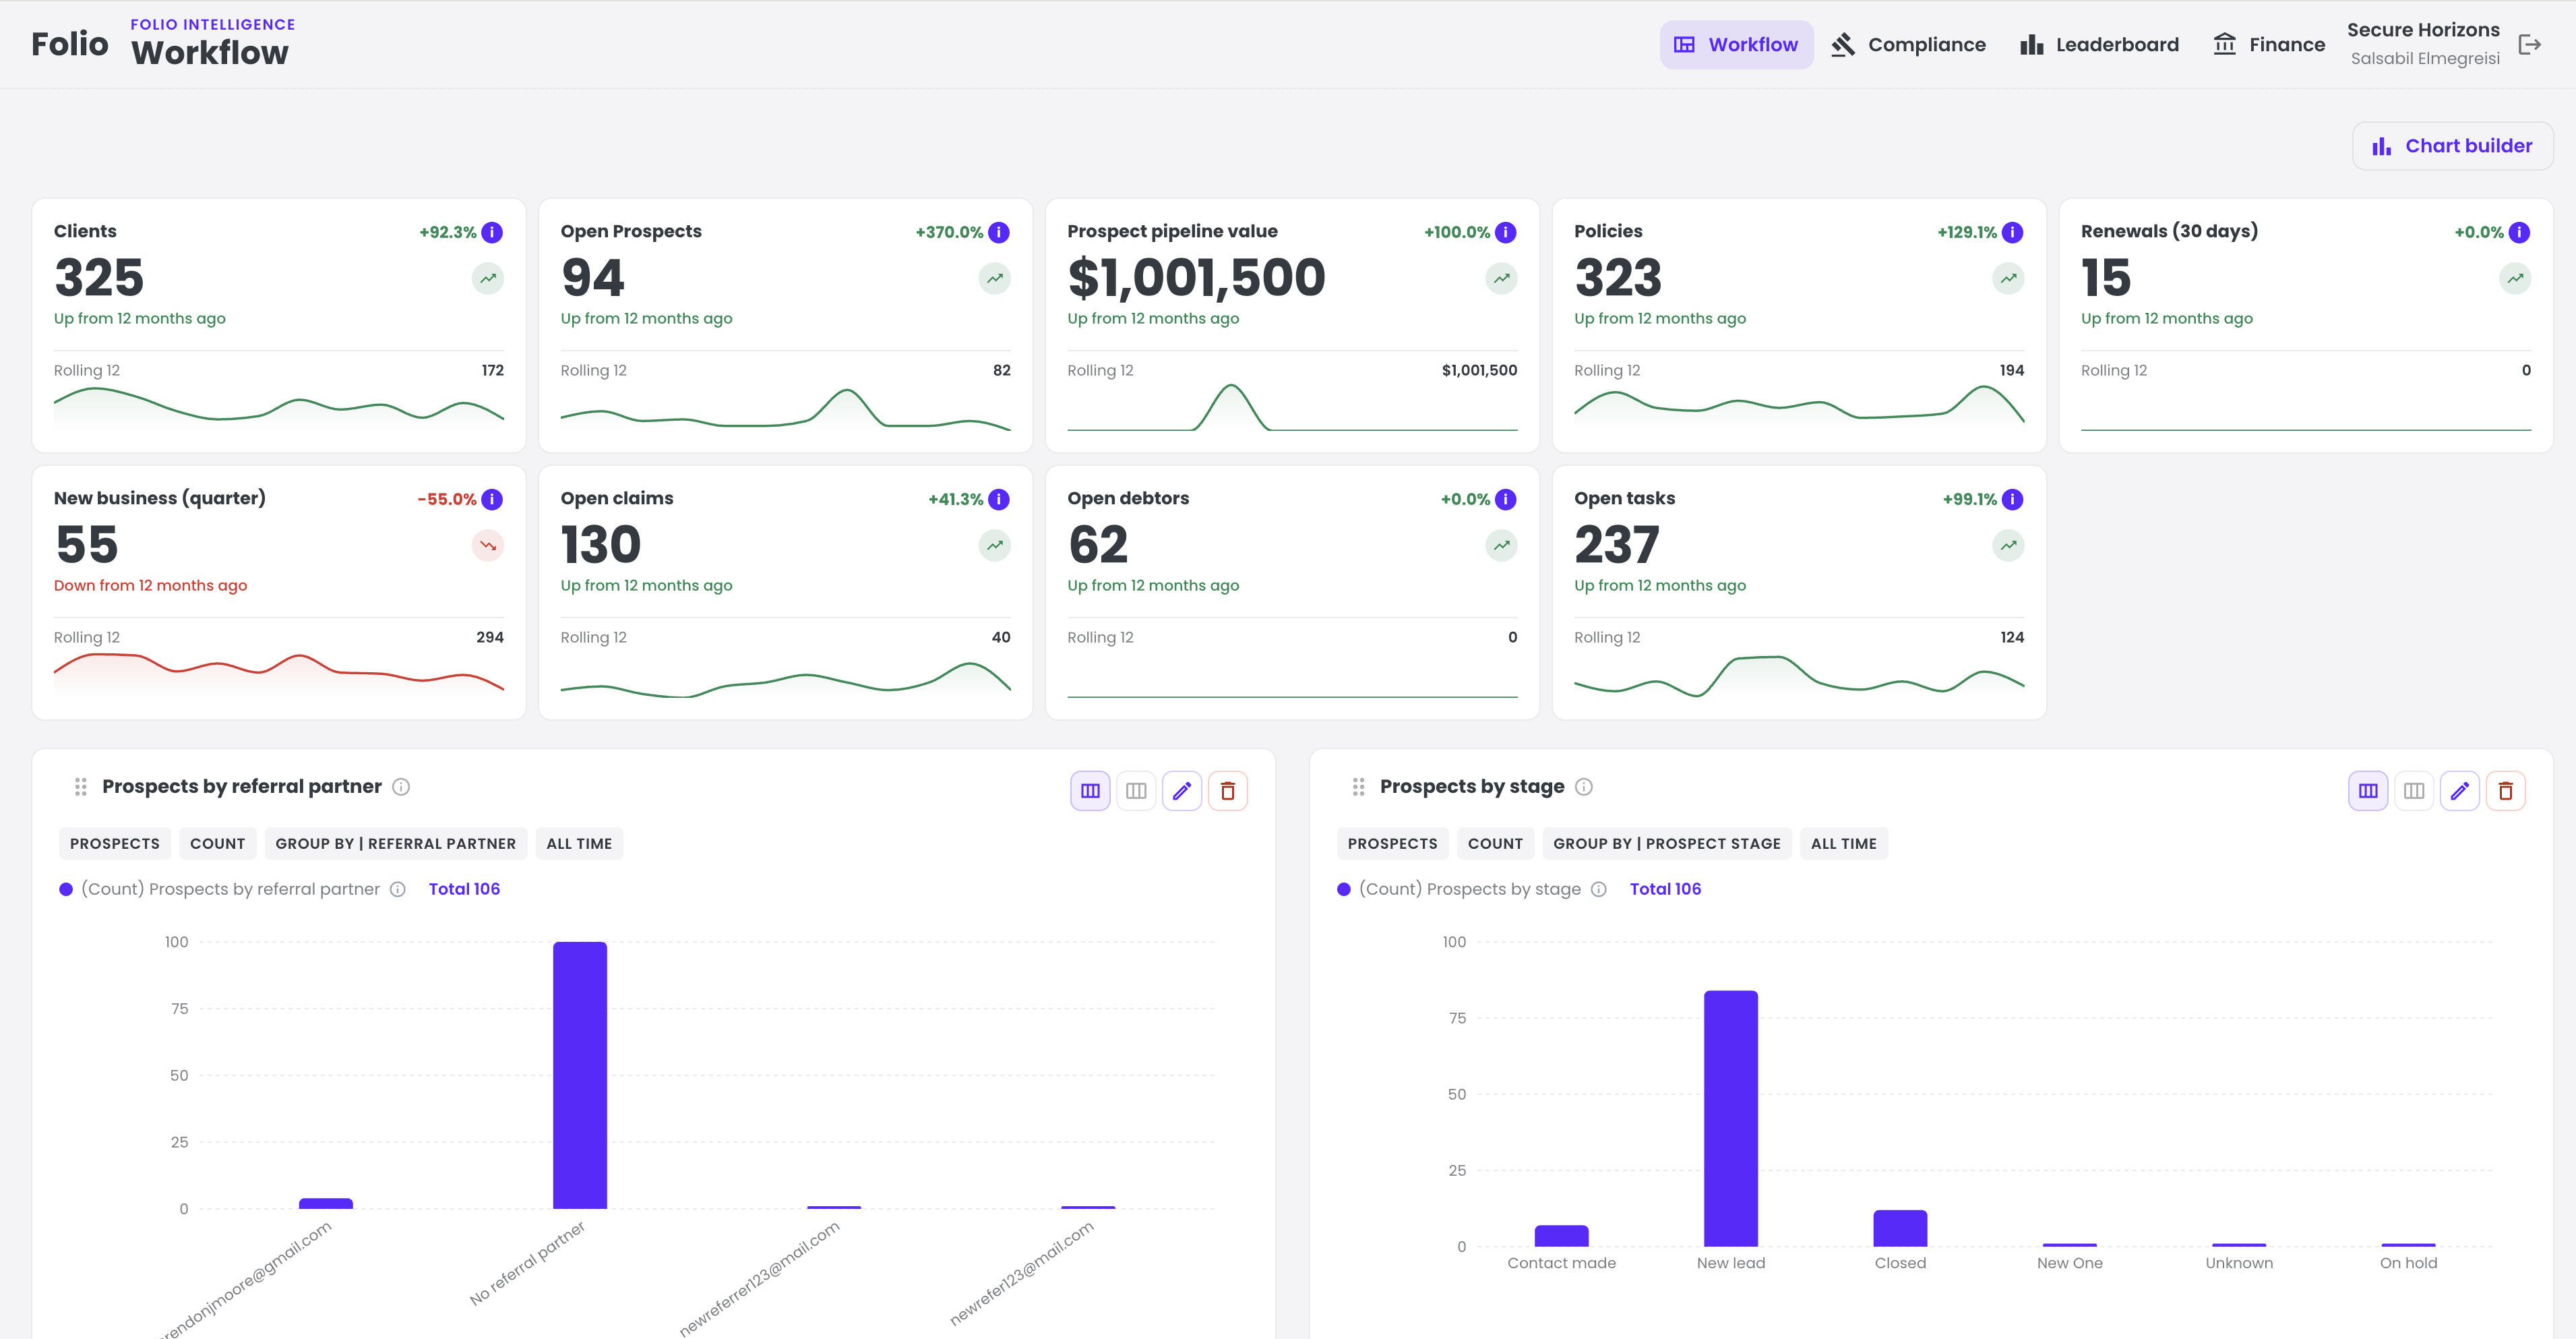Click the drag handle for Prospects by referral partner
The image size is (2576, 1339).
click(80, 787)
